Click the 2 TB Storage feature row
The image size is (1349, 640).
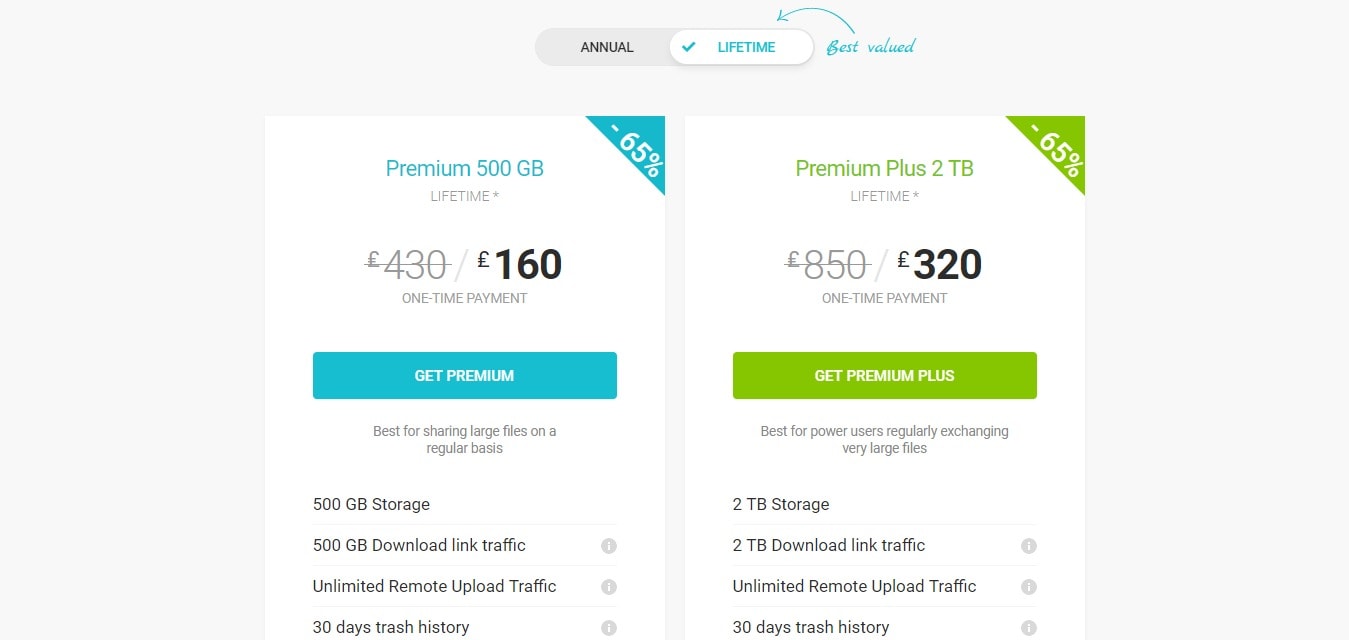click(x=885, y=504)
